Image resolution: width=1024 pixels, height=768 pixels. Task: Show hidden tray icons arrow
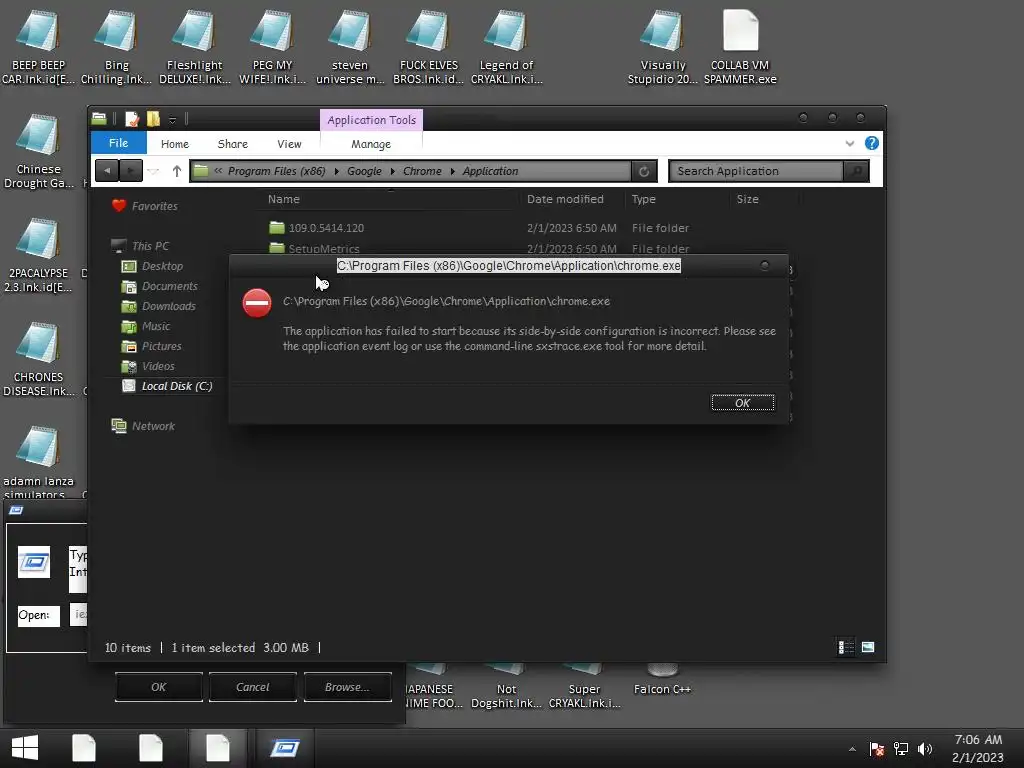[852, 749]
